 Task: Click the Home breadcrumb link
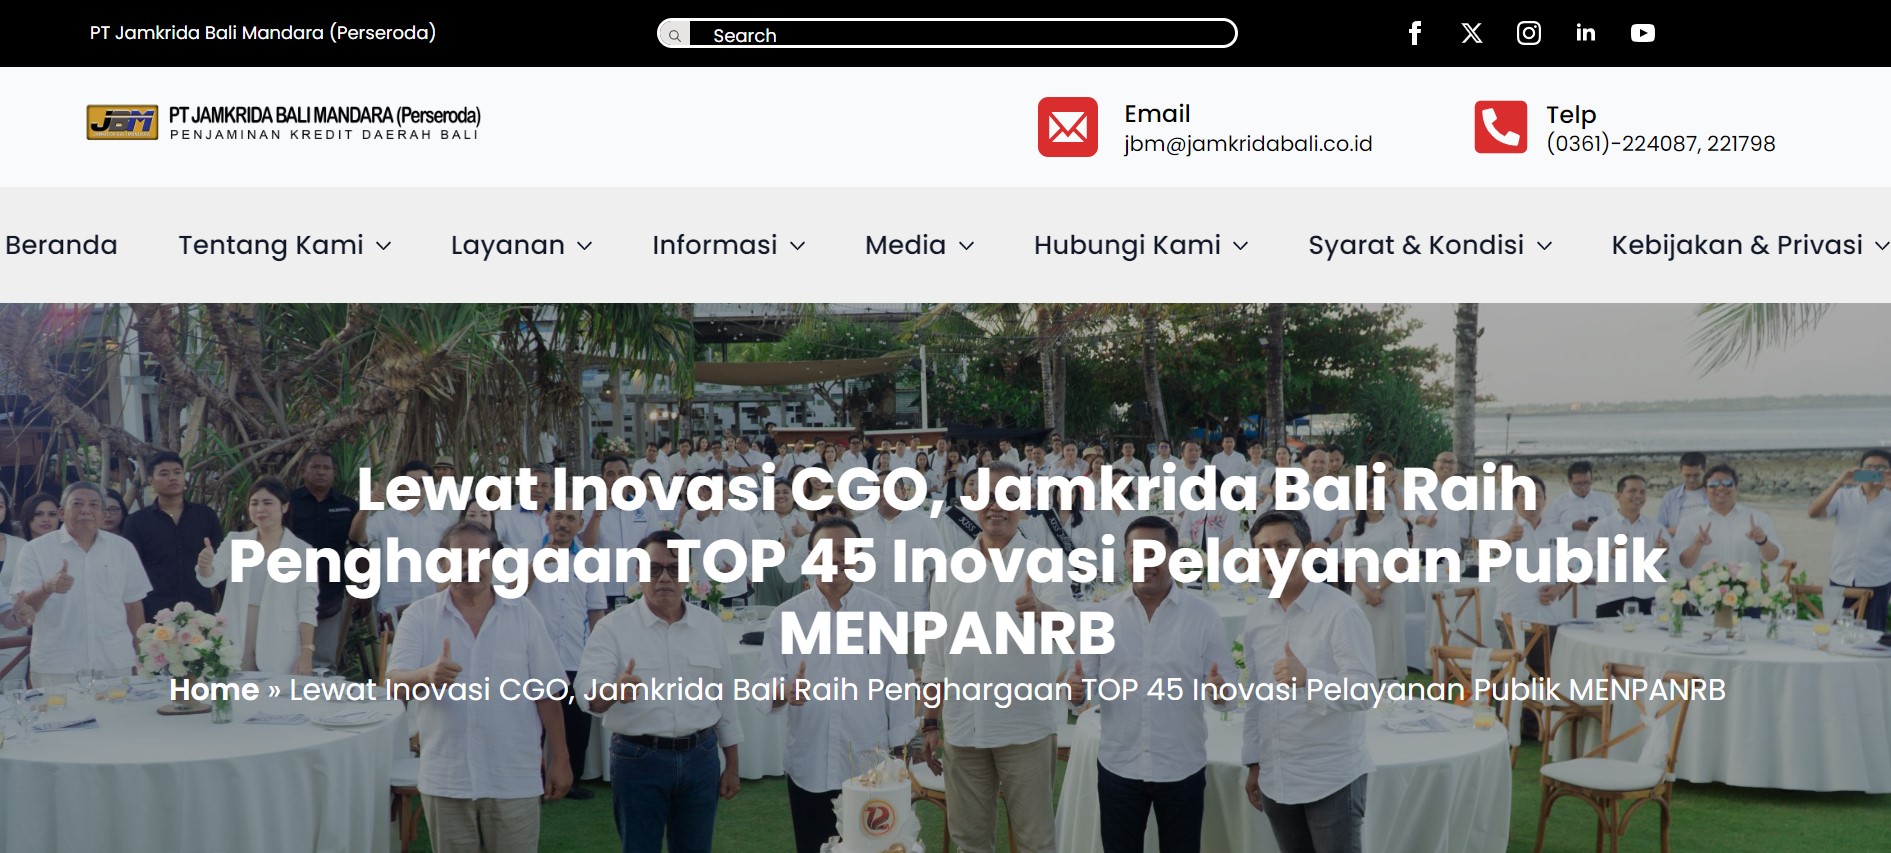tap(214, 690)
